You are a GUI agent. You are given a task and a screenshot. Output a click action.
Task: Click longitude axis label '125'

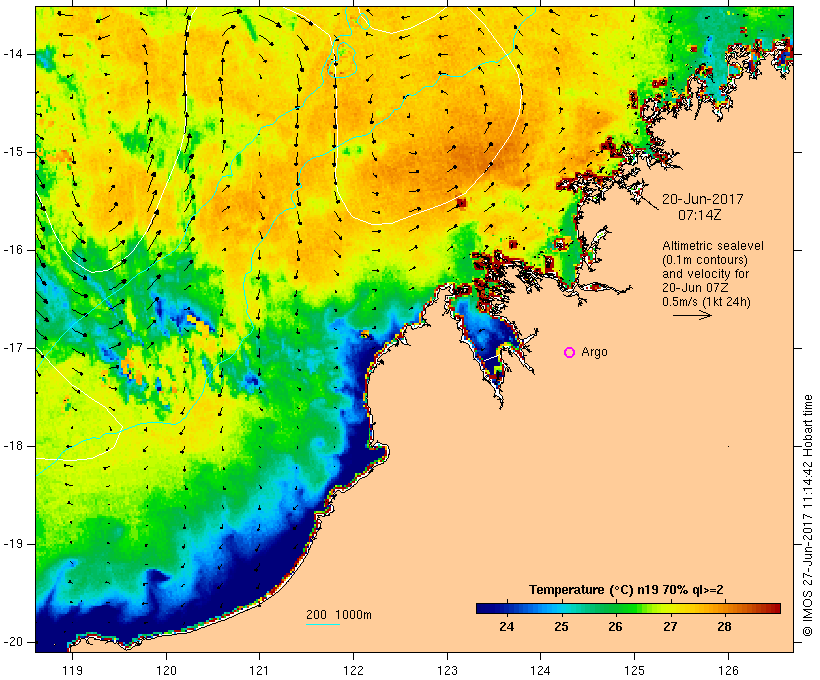tap(635, 670)
